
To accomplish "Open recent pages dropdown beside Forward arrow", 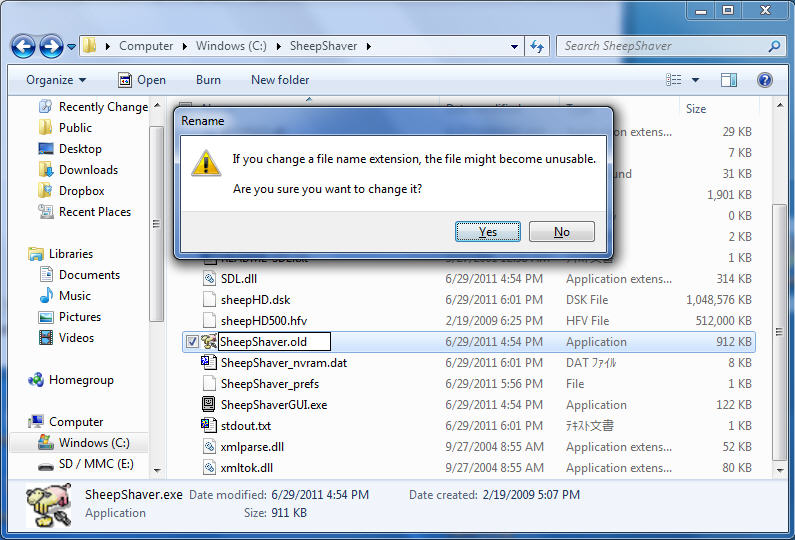I will (x=71, y=47).
